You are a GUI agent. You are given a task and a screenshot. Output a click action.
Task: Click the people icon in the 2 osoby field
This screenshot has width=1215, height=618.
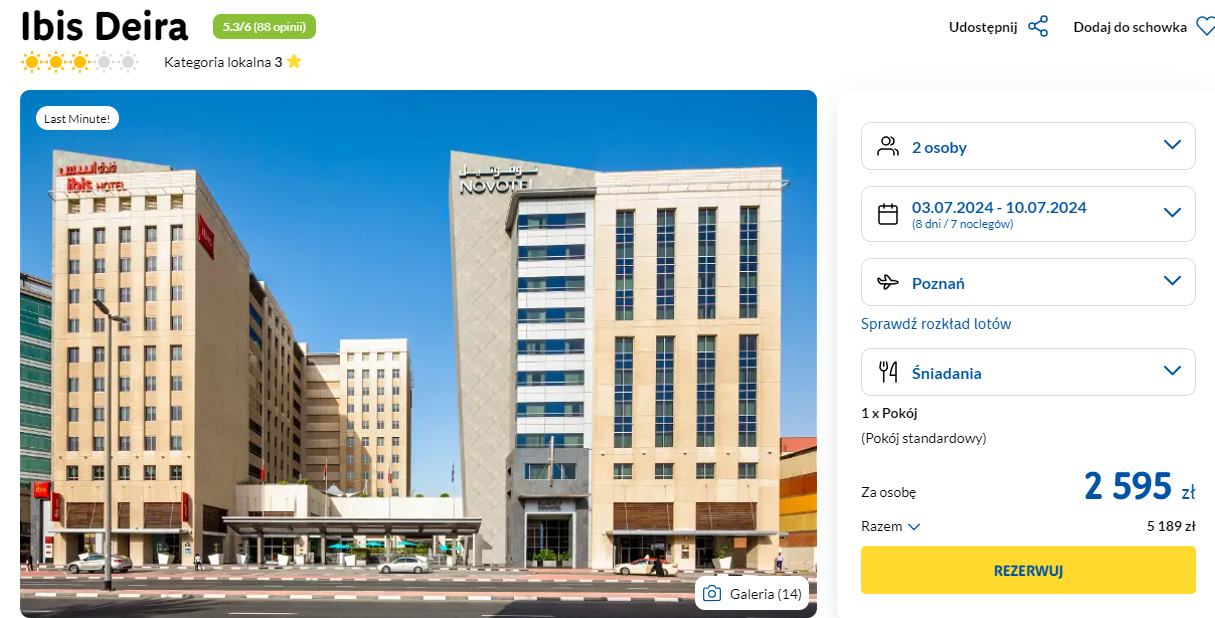click(x=888, y=147)
